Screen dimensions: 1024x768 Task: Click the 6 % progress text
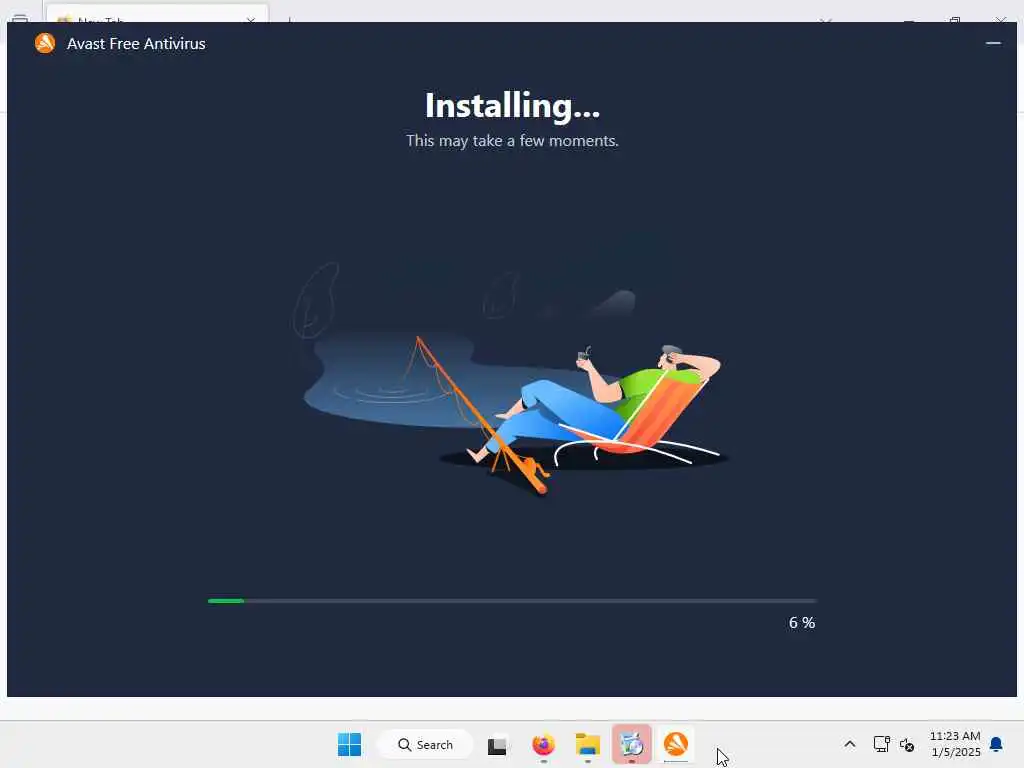[x=801, y=623]
